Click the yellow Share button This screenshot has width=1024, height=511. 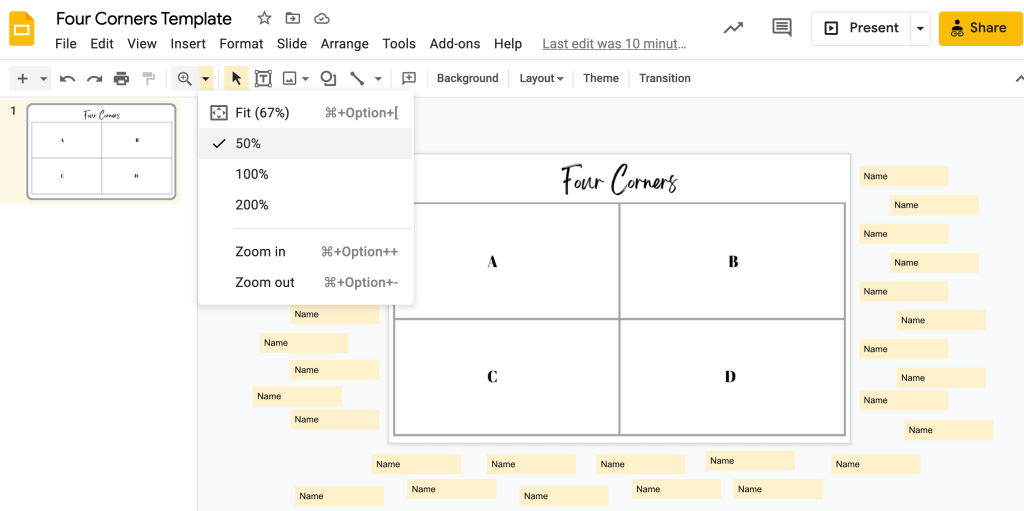(979, 28)
